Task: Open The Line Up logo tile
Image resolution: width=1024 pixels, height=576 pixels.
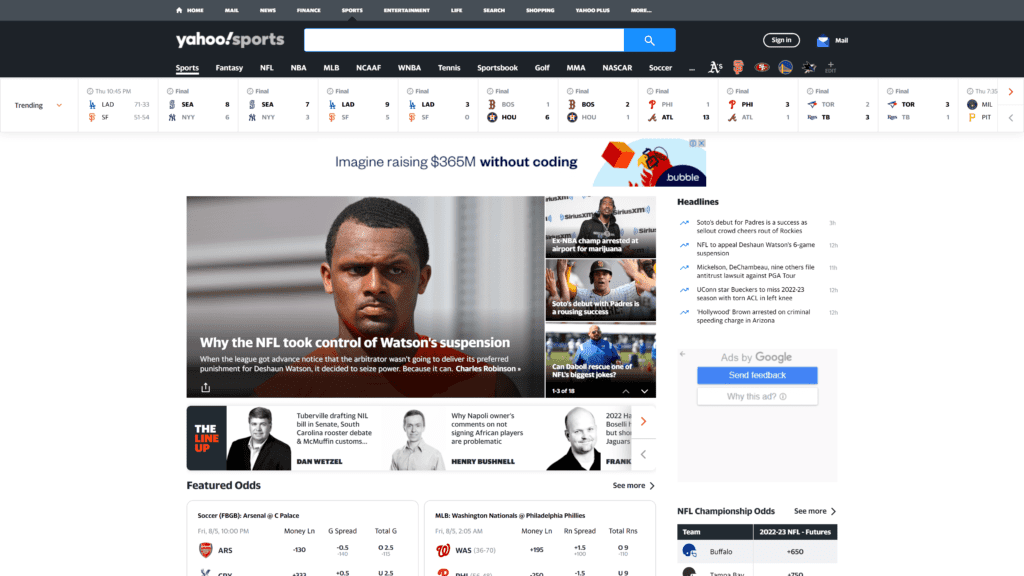Action: (206, 438)
